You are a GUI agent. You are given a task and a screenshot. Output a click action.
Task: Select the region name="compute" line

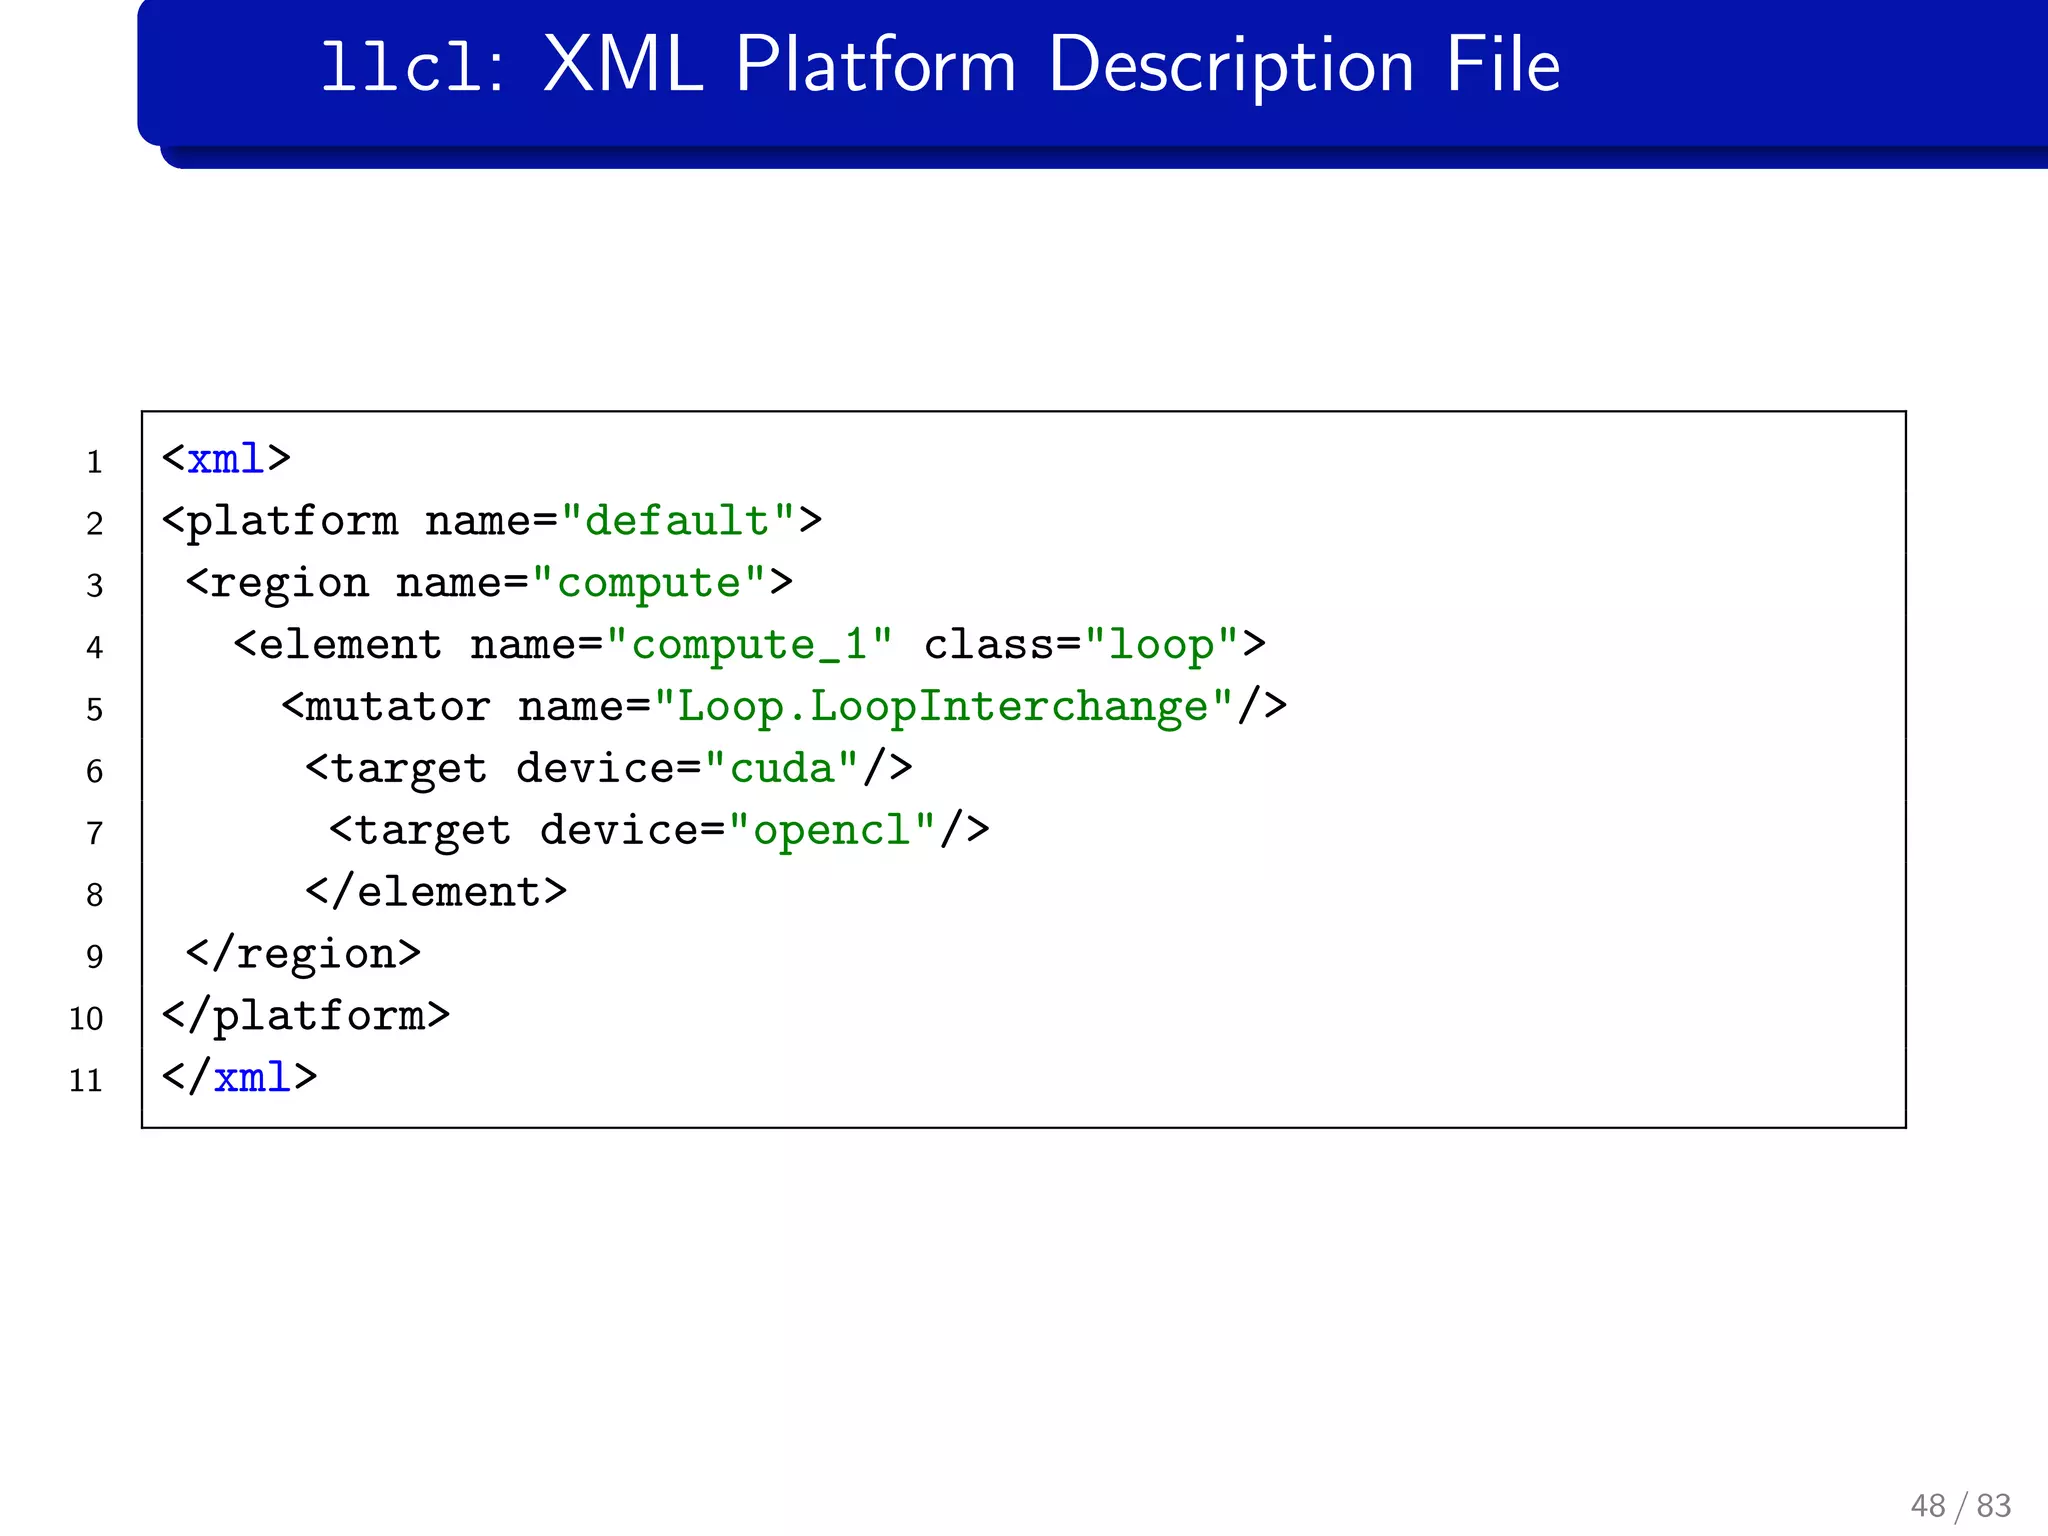coord(489,584)
